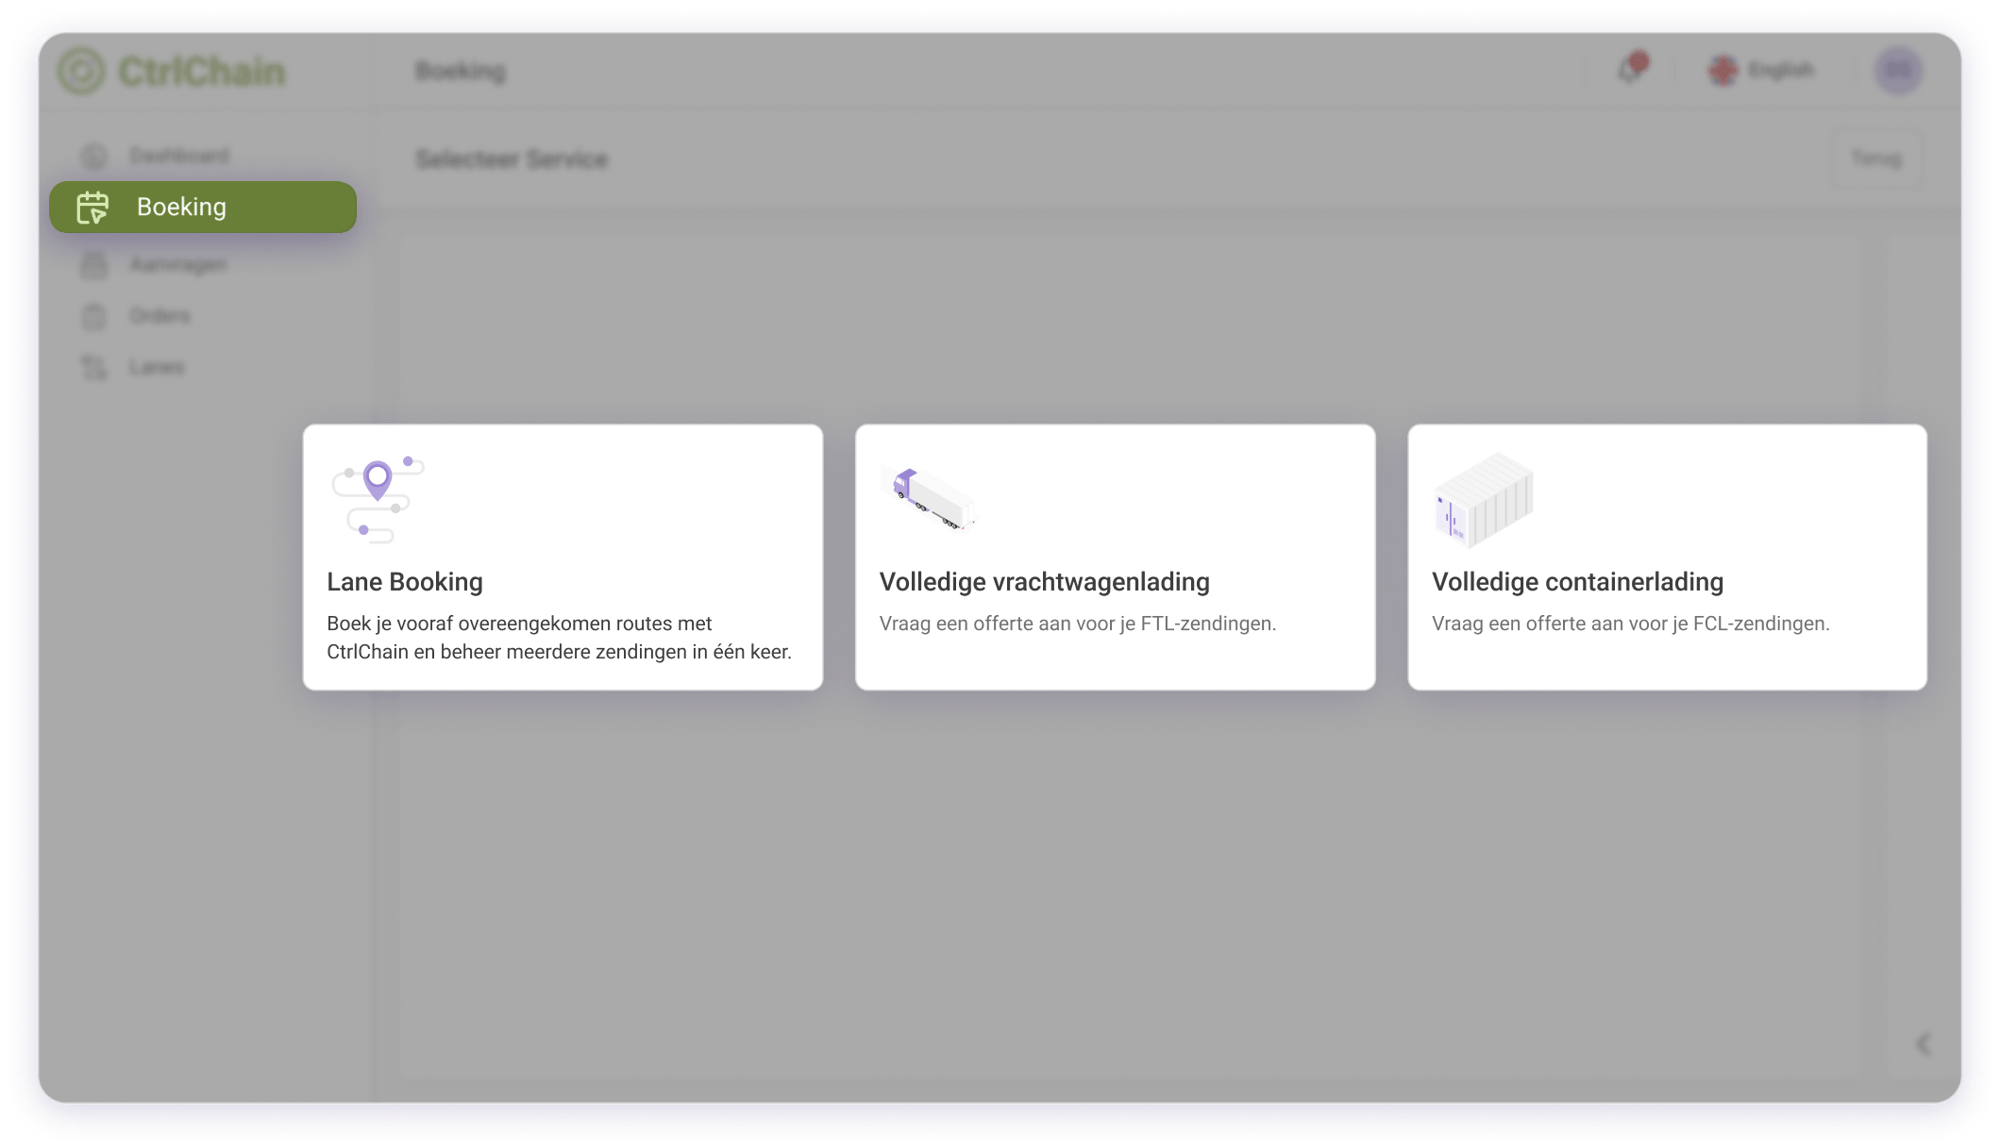Click the Boeking calendar icon
Image resolution: width=2000 pixels, height=1148 pixels.
[93, 207]
